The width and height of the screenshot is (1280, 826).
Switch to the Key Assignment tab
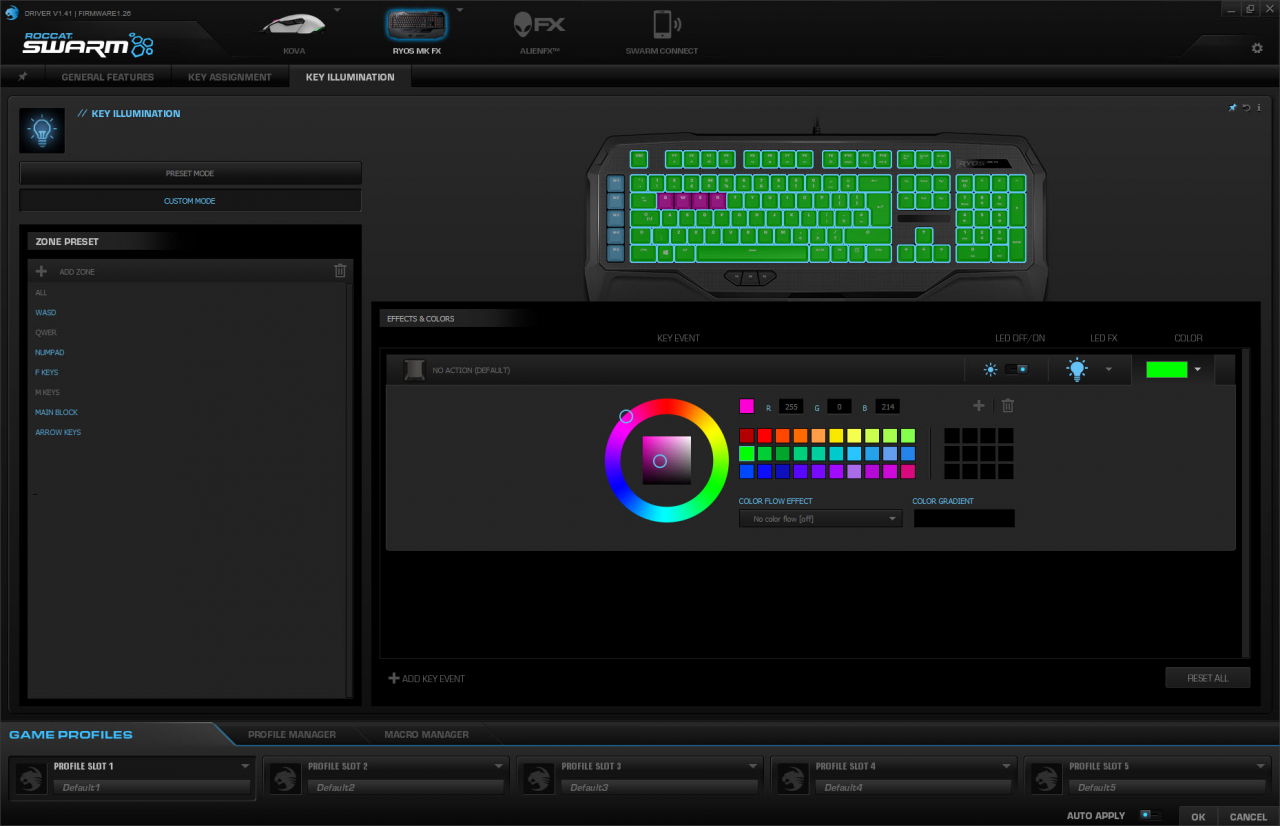230,77
